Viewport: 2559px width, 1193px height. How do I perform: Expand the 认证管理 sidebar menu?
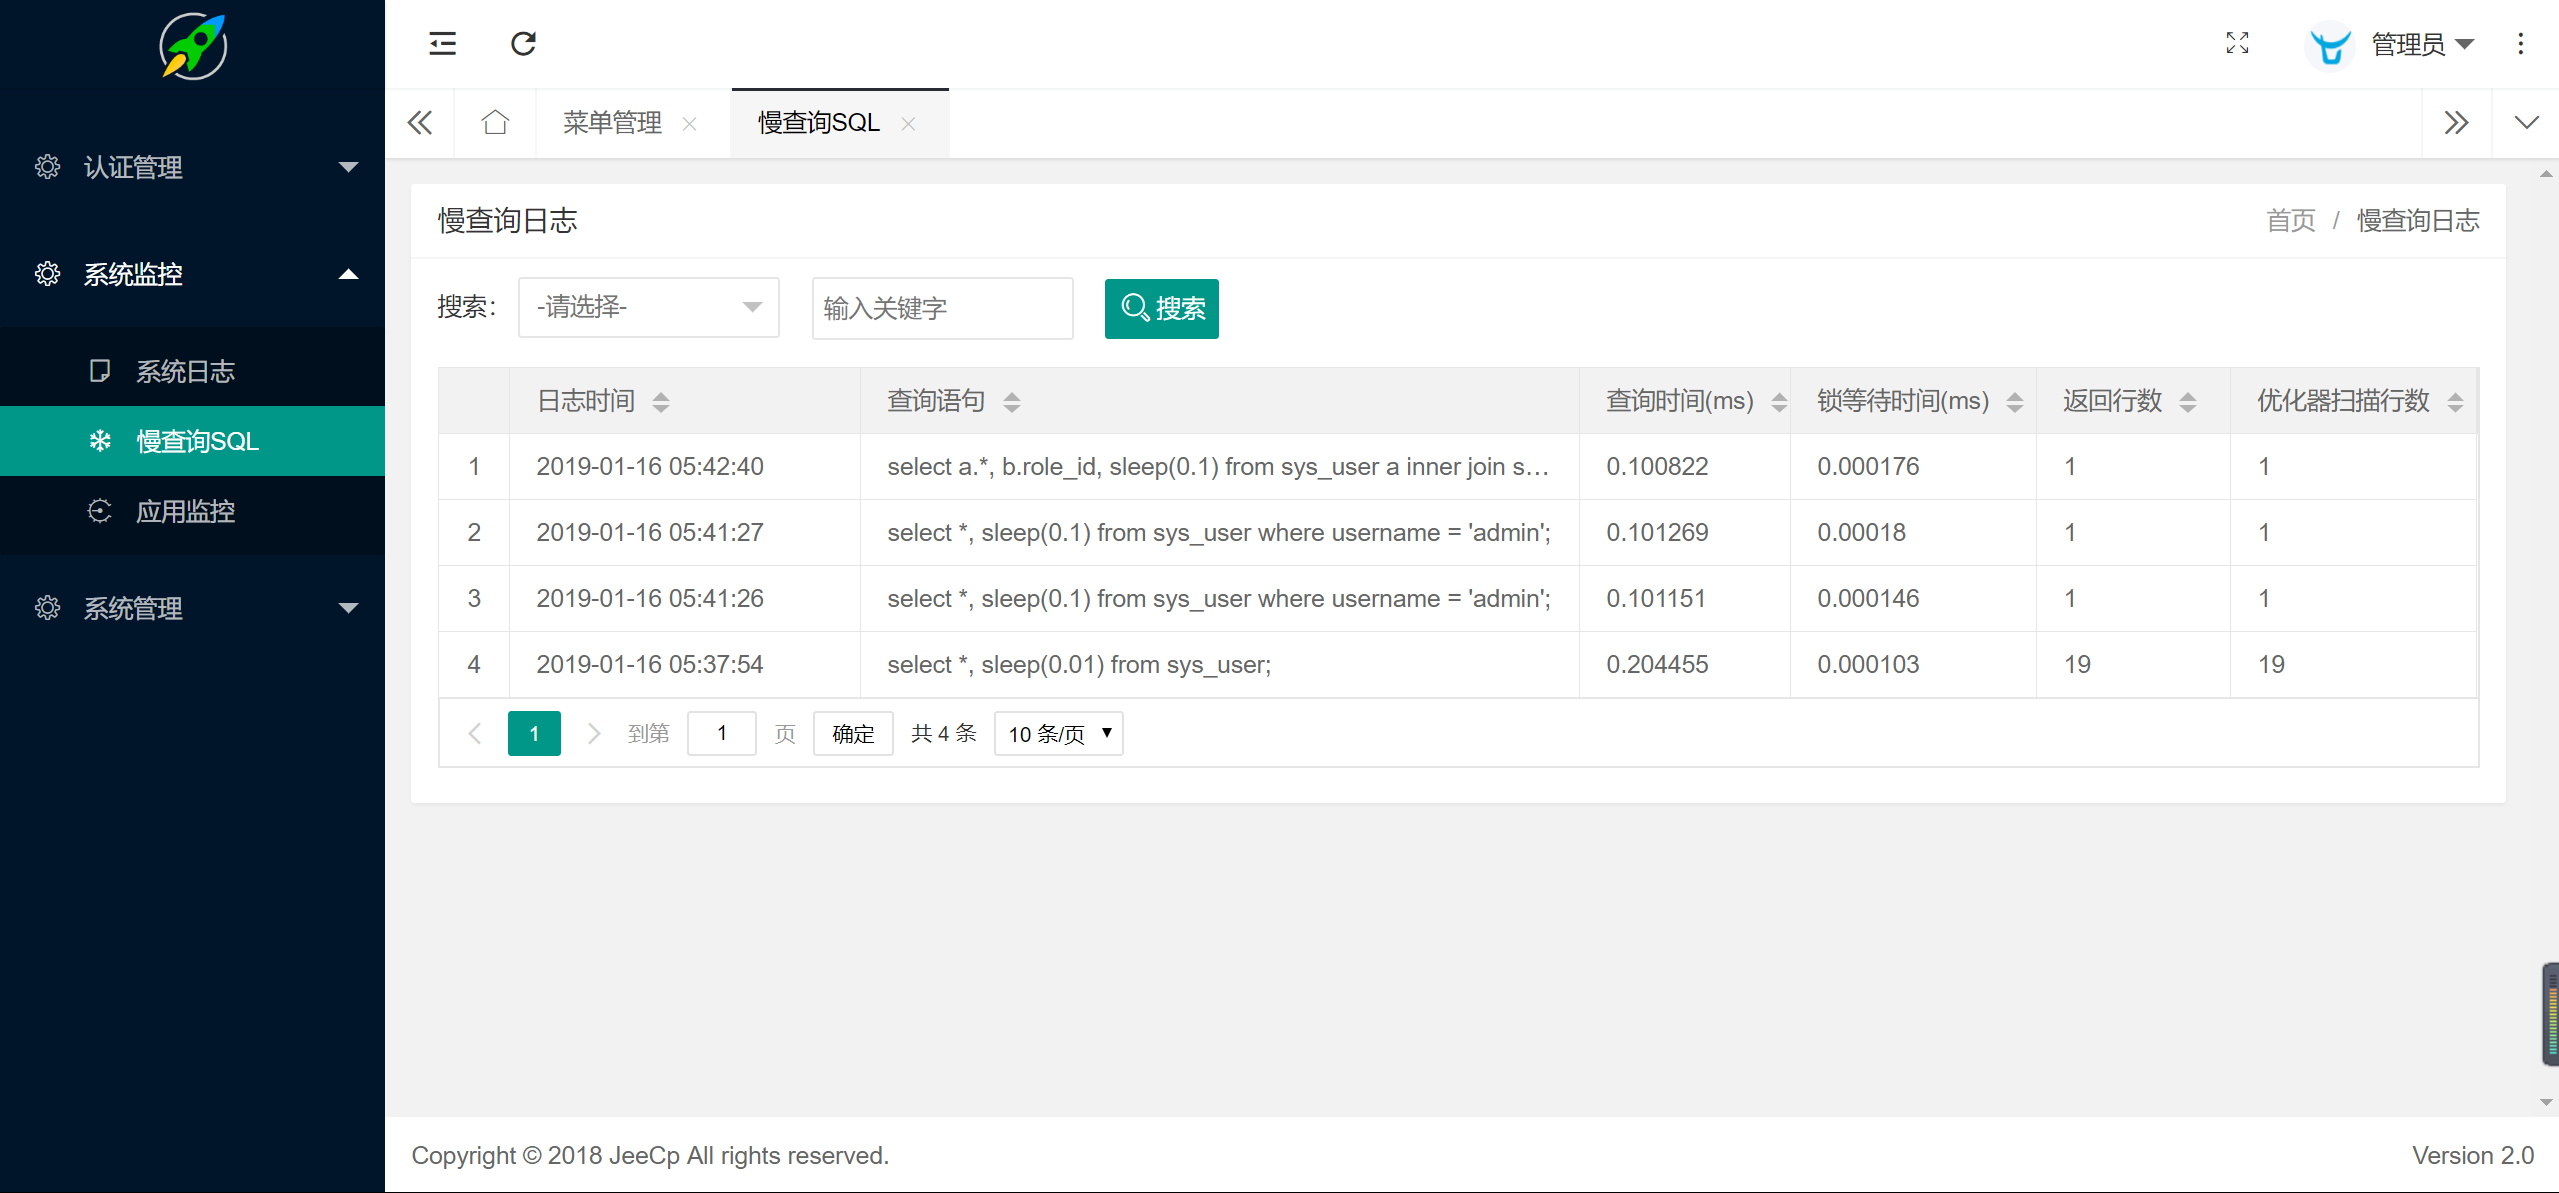(192, 167)
